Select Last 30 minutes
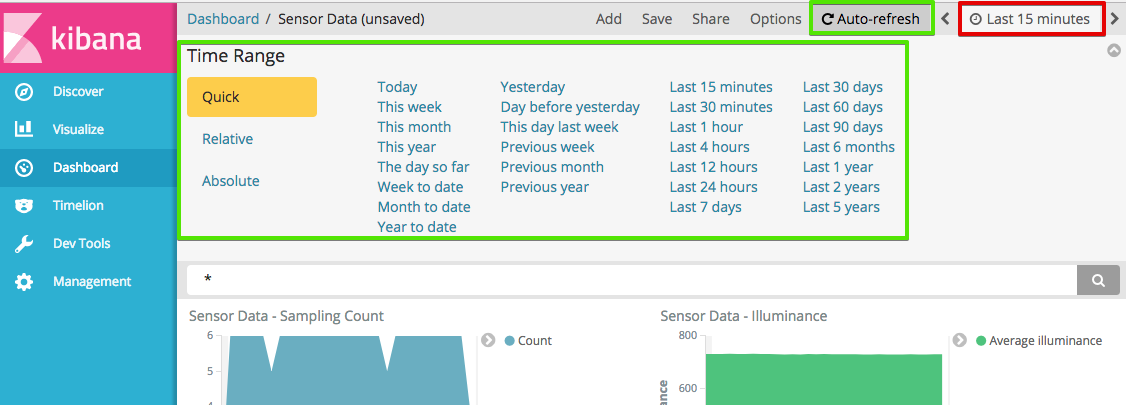The height and width of the screenshot is (405, 1126). click(721, 107)
